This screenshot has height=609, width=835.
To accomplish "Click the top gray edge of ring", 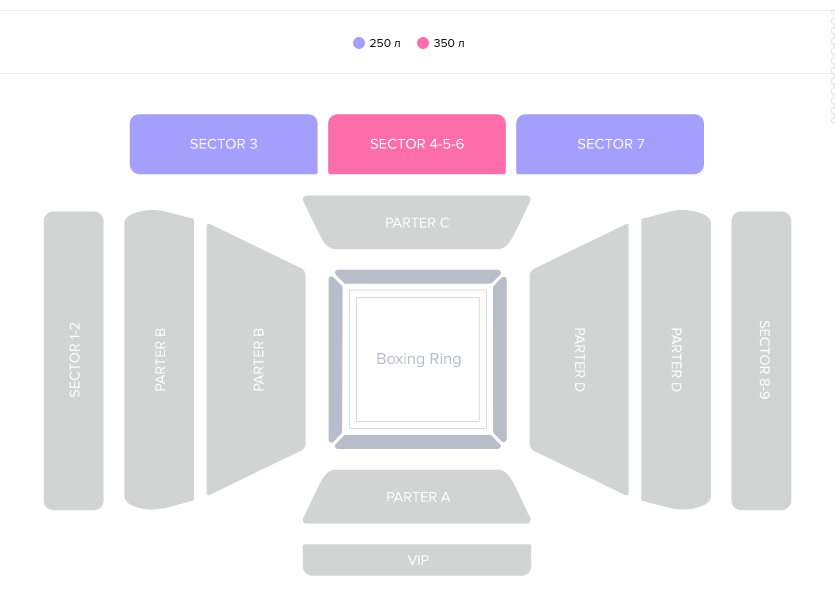I will [418, 277].
